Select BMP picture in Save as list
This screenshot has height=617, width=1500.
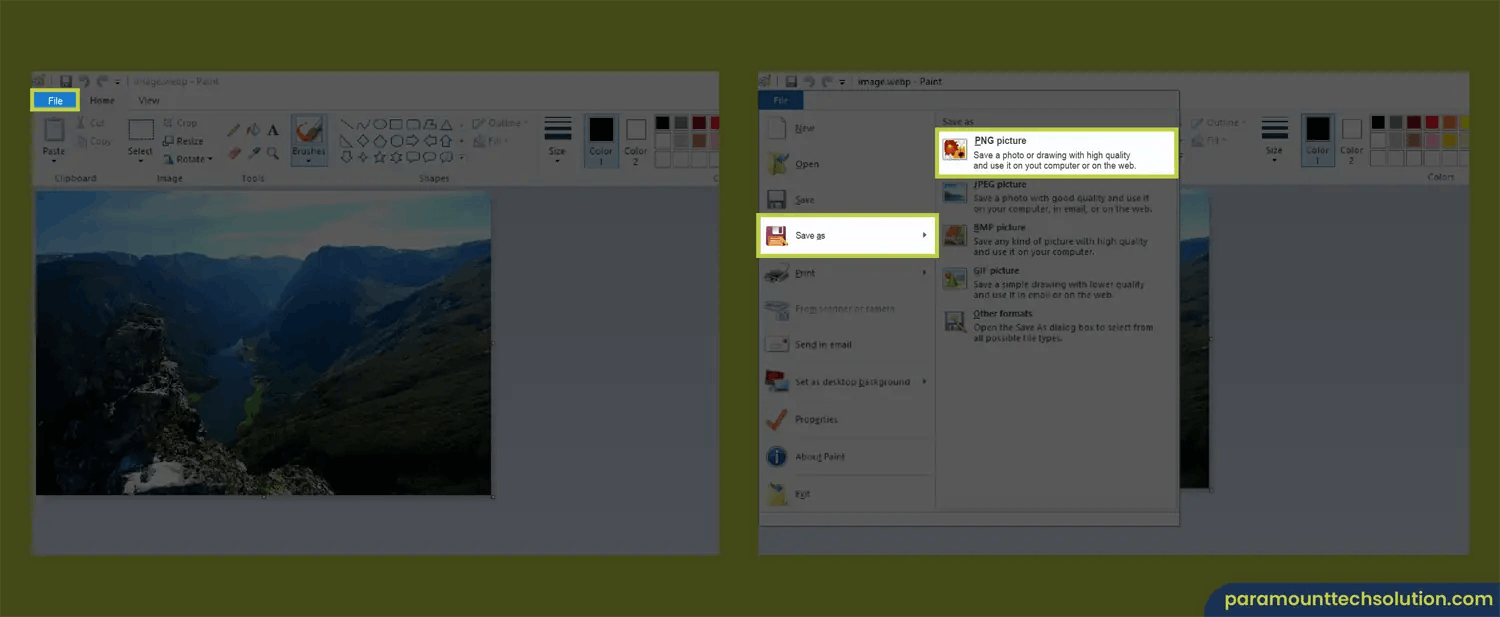point(1057,240)
